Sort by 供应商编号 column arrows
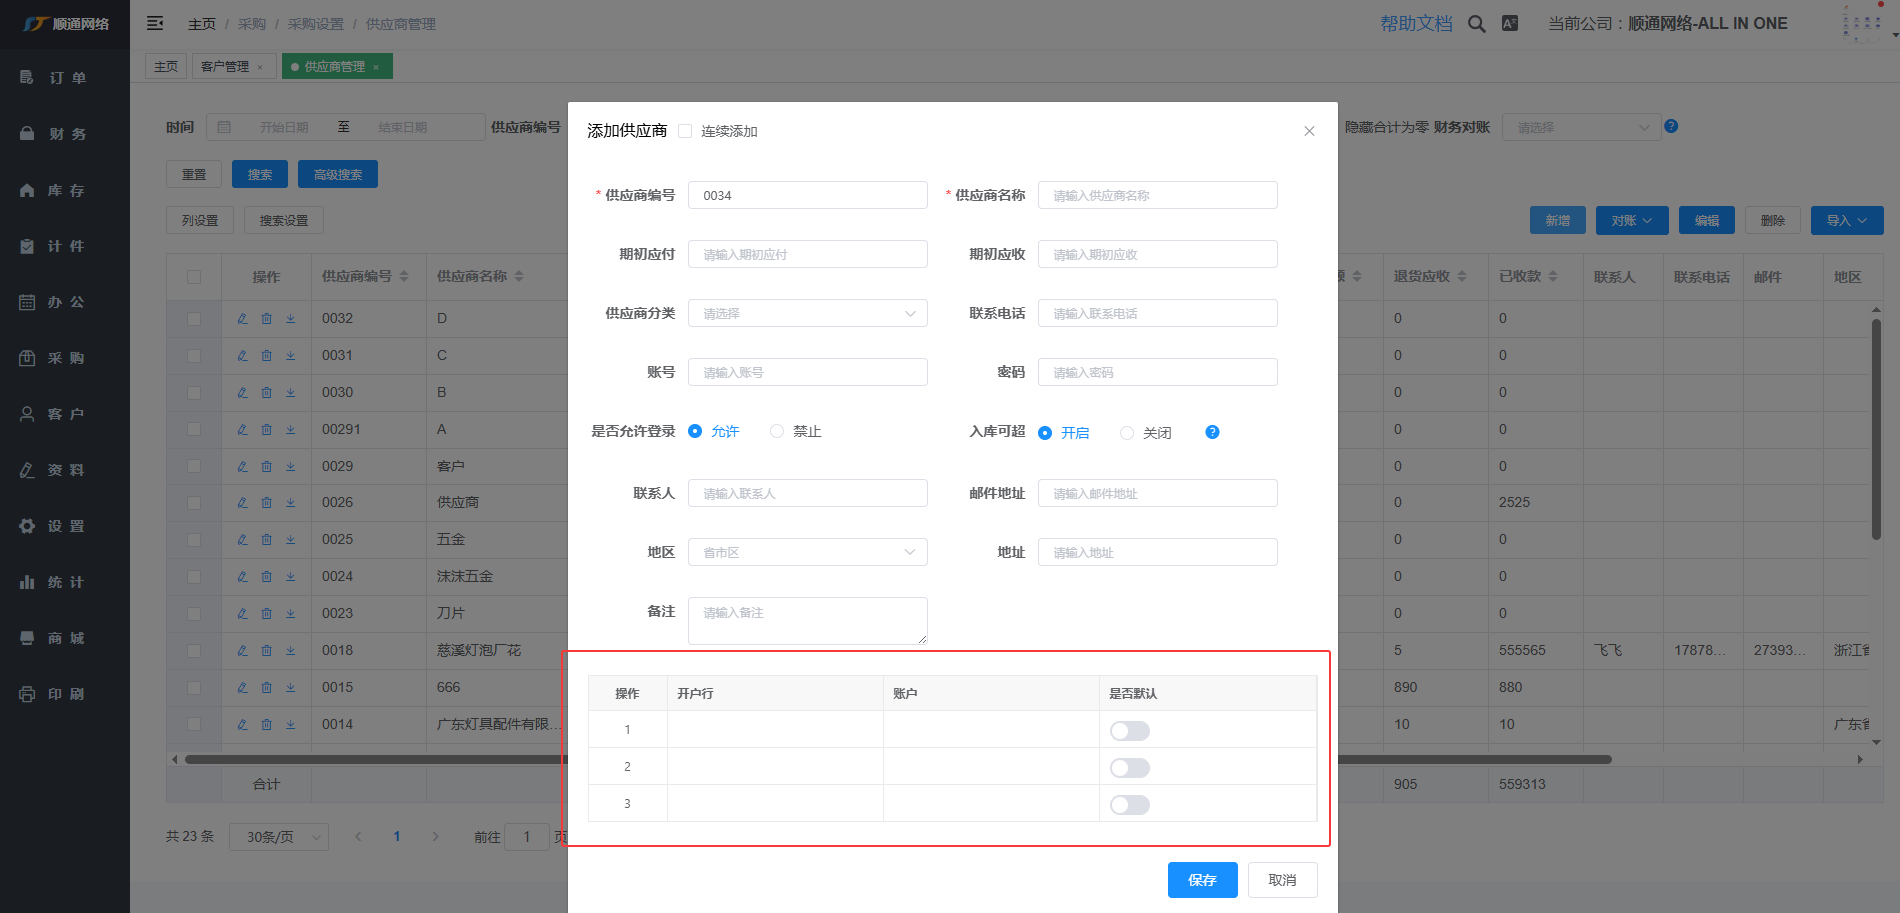 pyautogui.click(x=404, y=276)
